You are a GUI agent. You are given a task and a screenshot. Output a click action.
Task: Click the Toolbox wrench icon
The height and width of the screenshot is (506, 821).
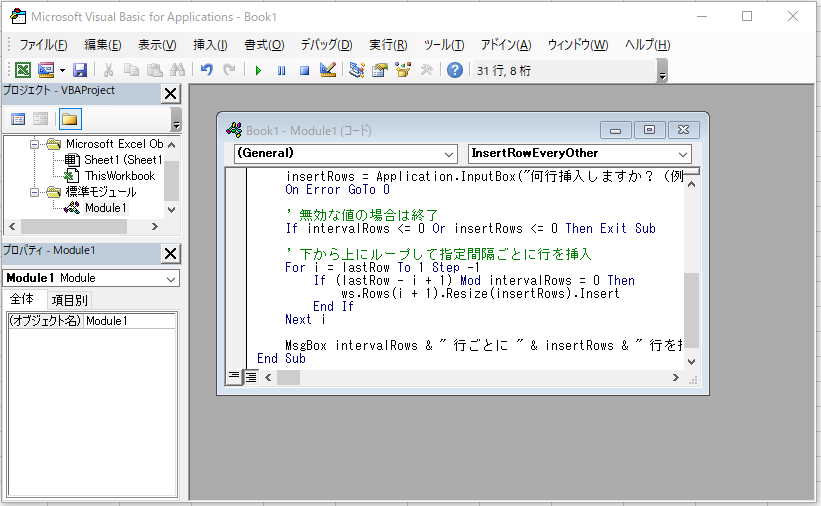point(426,70)
